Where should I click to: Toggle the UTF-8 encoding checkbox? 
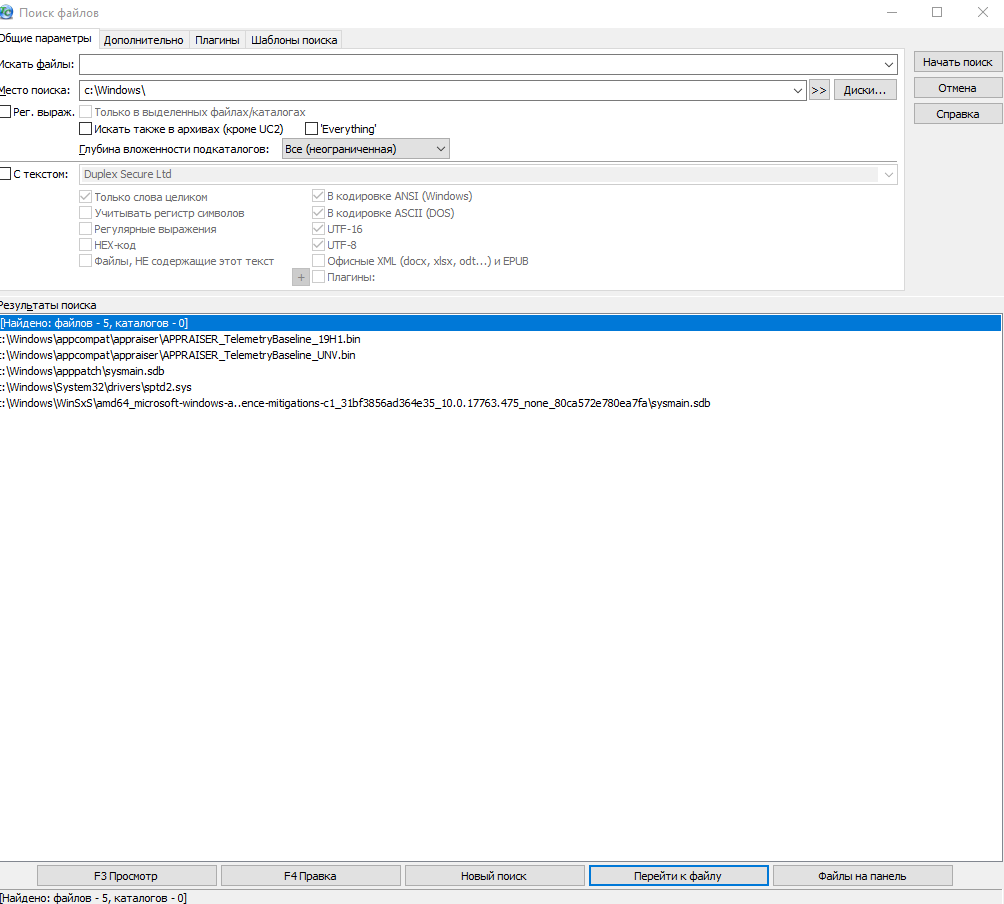pyautogui.click(x=318, y=245)
